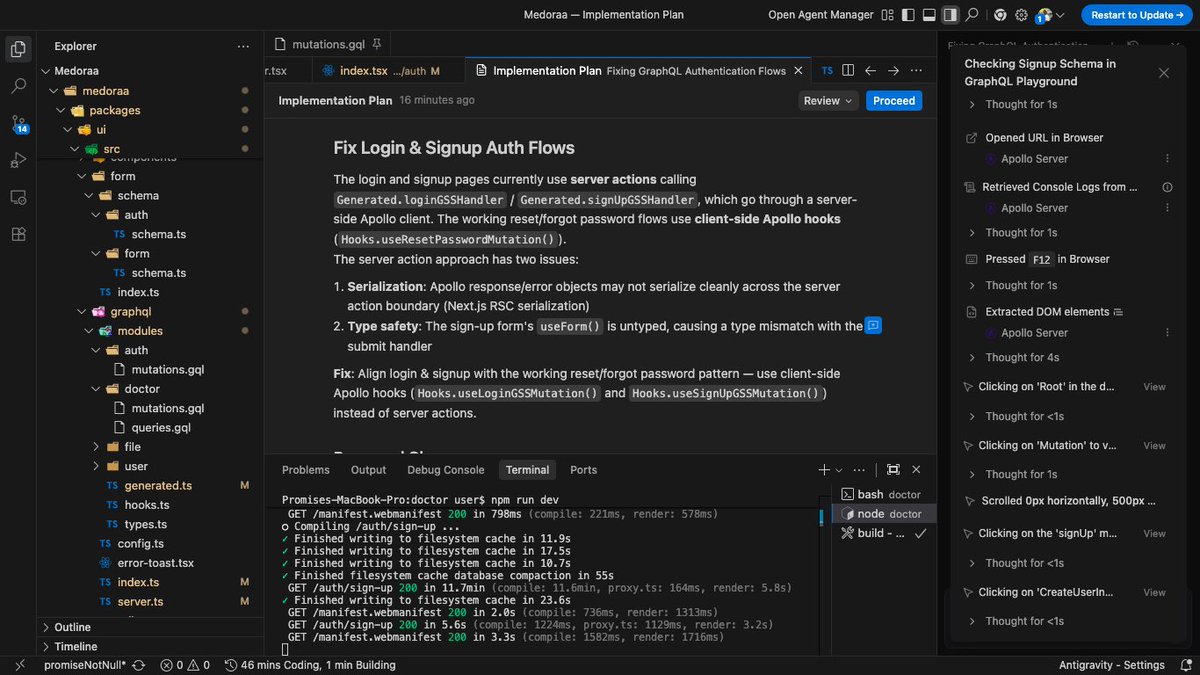Image resolution: width=1200 pixels, height=675 pixels.
Task: Switch to the mutations.gql tab
Action: coord(328,45)
